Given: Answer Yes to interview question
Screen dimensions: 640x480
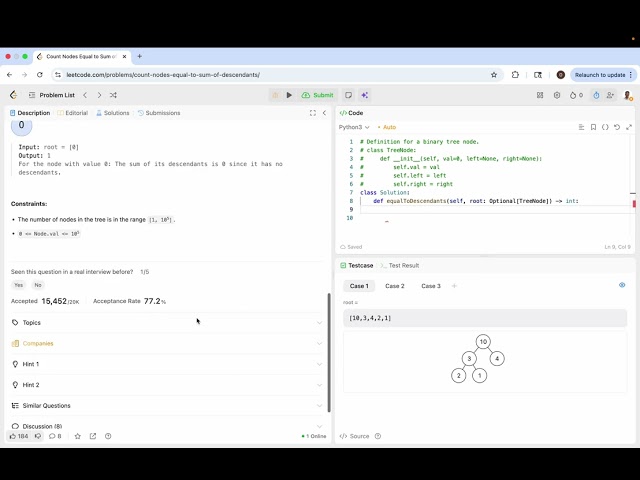Looking at the screenshot, I should pyautogui.click(x=19, y=285).
